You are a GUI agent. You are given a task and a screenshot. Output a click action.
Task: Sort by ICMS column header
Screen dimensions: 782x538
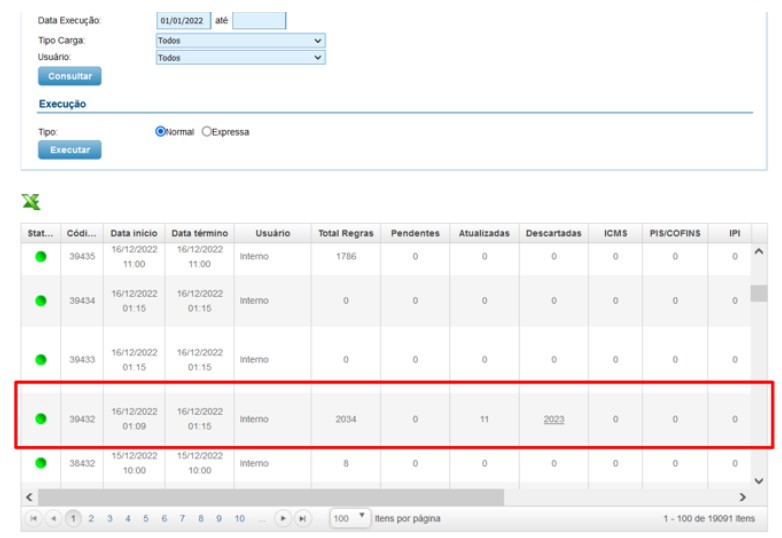click(615, 233)
